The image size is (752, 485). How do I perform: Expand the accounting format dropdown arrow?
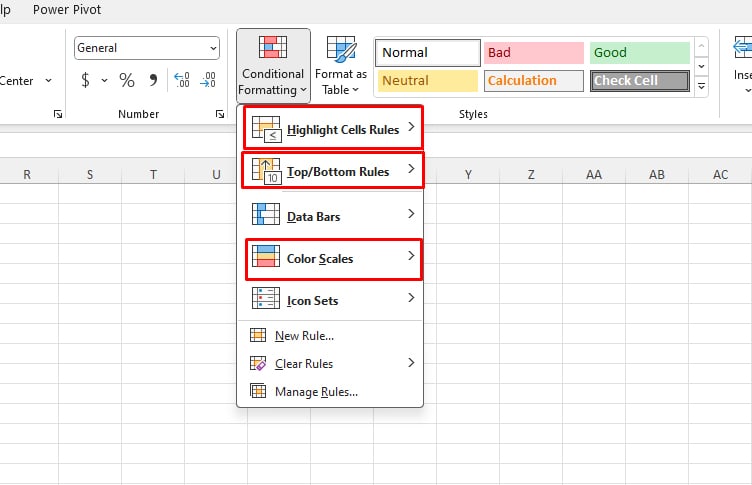point(104,80)
